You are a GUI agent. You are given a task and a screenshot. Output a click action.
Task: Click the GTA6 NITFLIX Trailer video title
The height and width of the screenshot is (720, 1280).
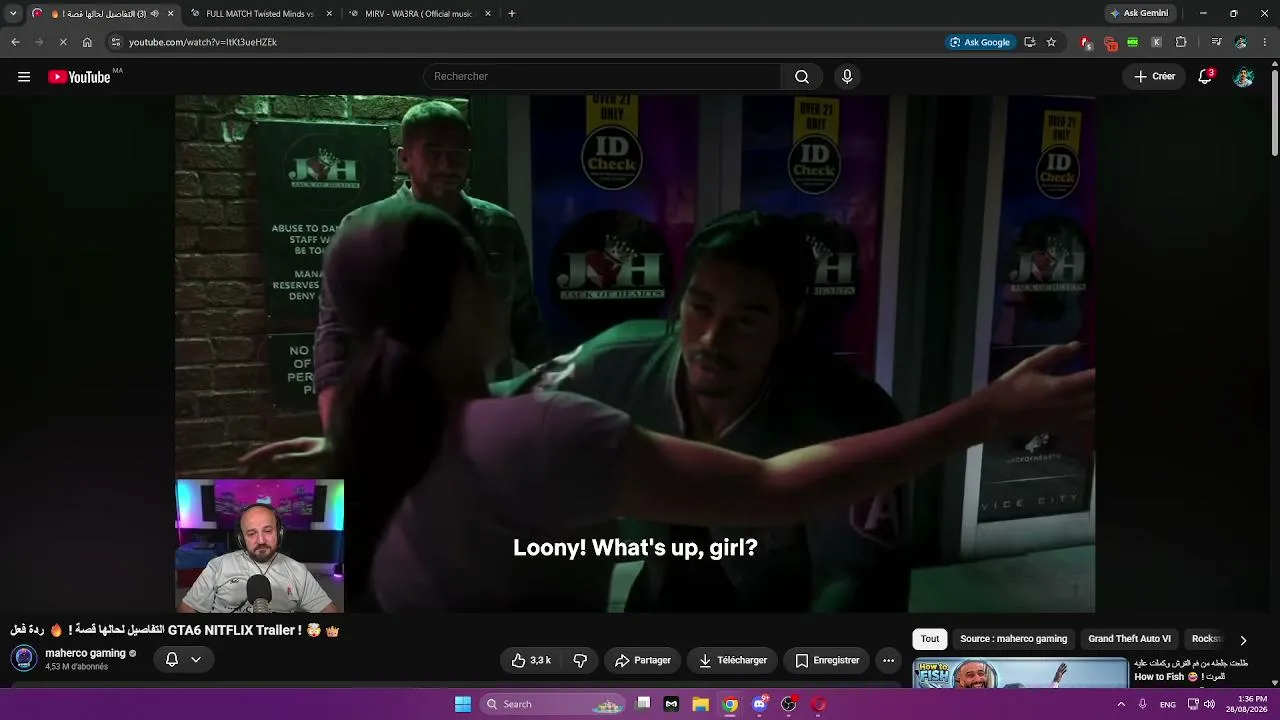(x=175, y=631)
